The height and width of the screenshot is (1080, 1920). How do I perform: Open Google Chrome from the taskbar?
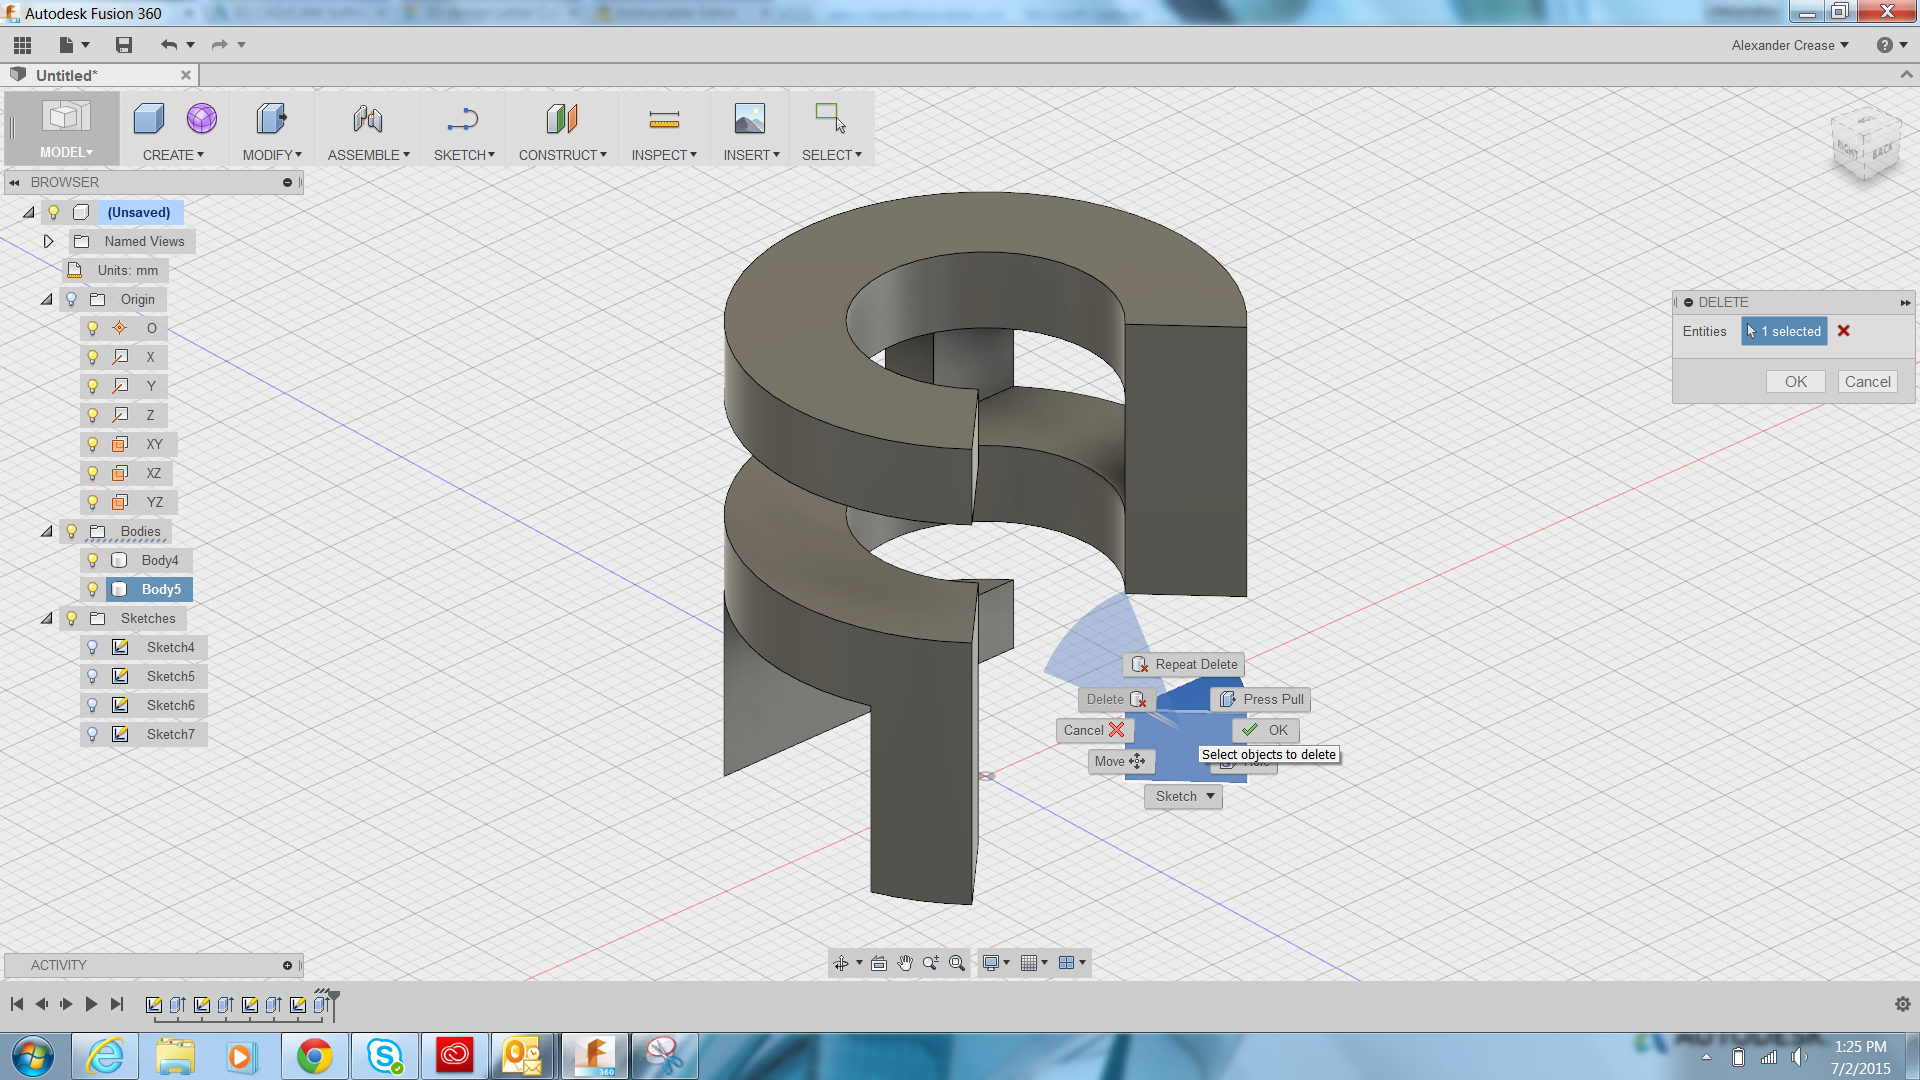pos(314,1056)
